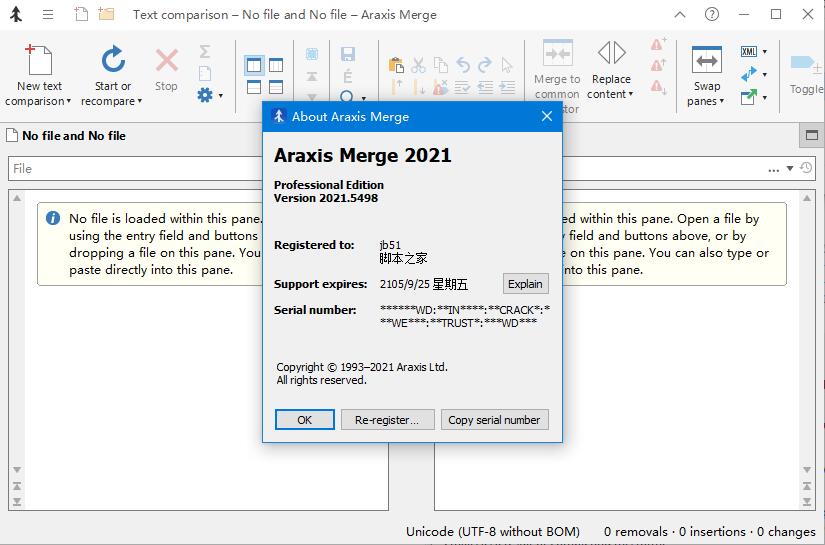
Task: Expand the arrow next to XML icon
Action: pyautogui.click(x=765, y=52)
